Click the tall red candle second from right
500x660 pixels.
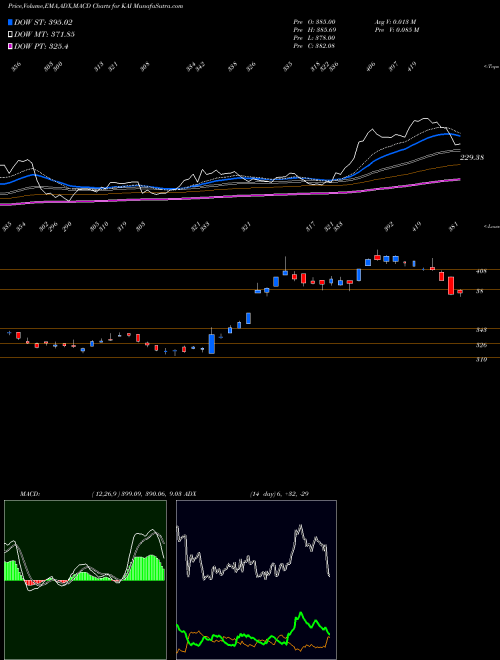click(451, 285)
